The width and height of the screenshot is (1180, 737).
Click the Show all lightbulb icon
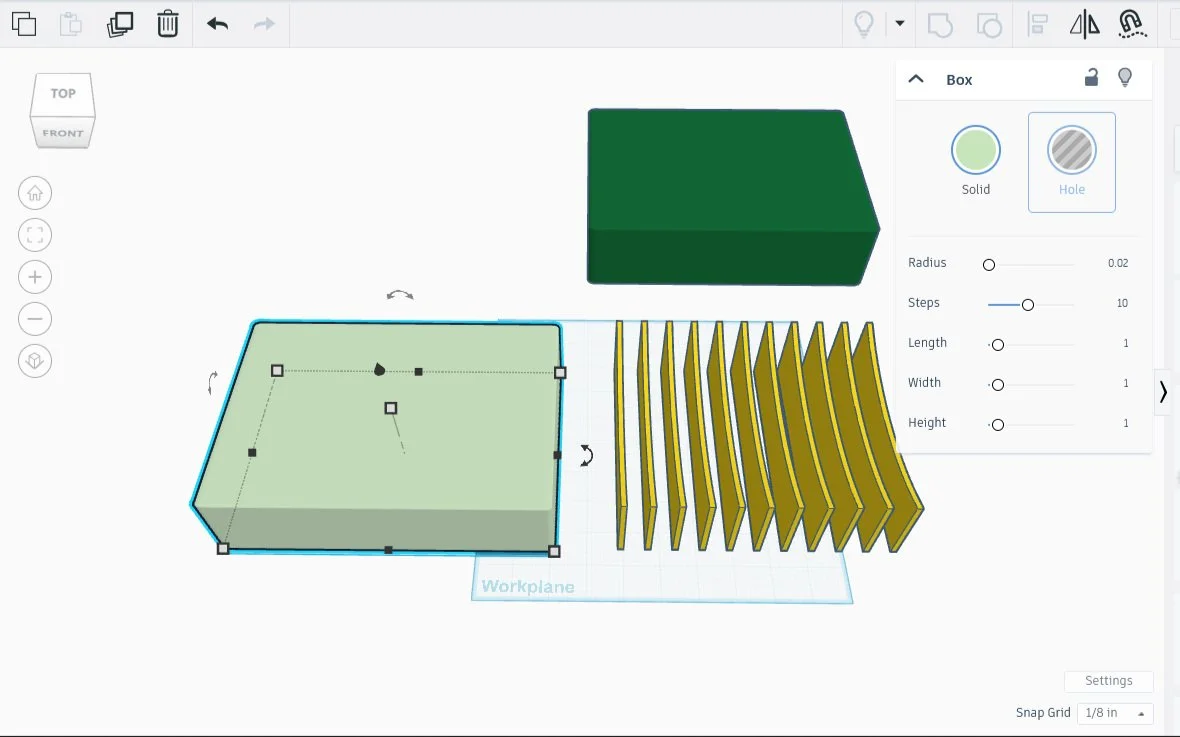(864, 24)
